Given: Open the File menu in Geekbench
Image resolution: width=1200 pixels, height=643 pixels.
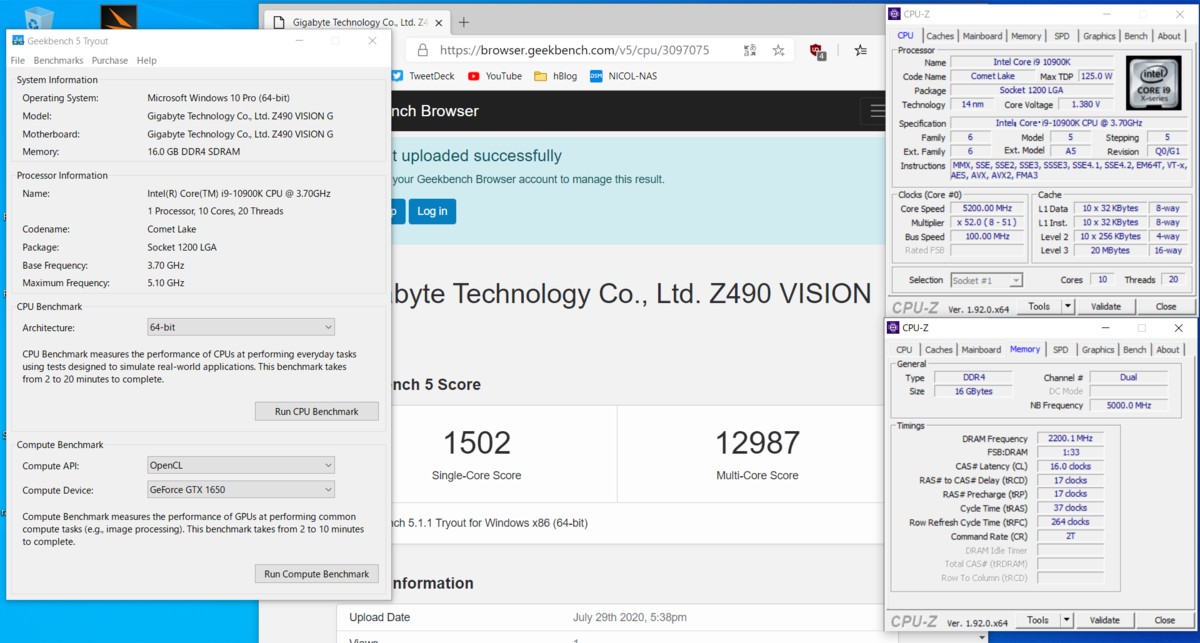Looking at the screenshot, I should point(18,60).
